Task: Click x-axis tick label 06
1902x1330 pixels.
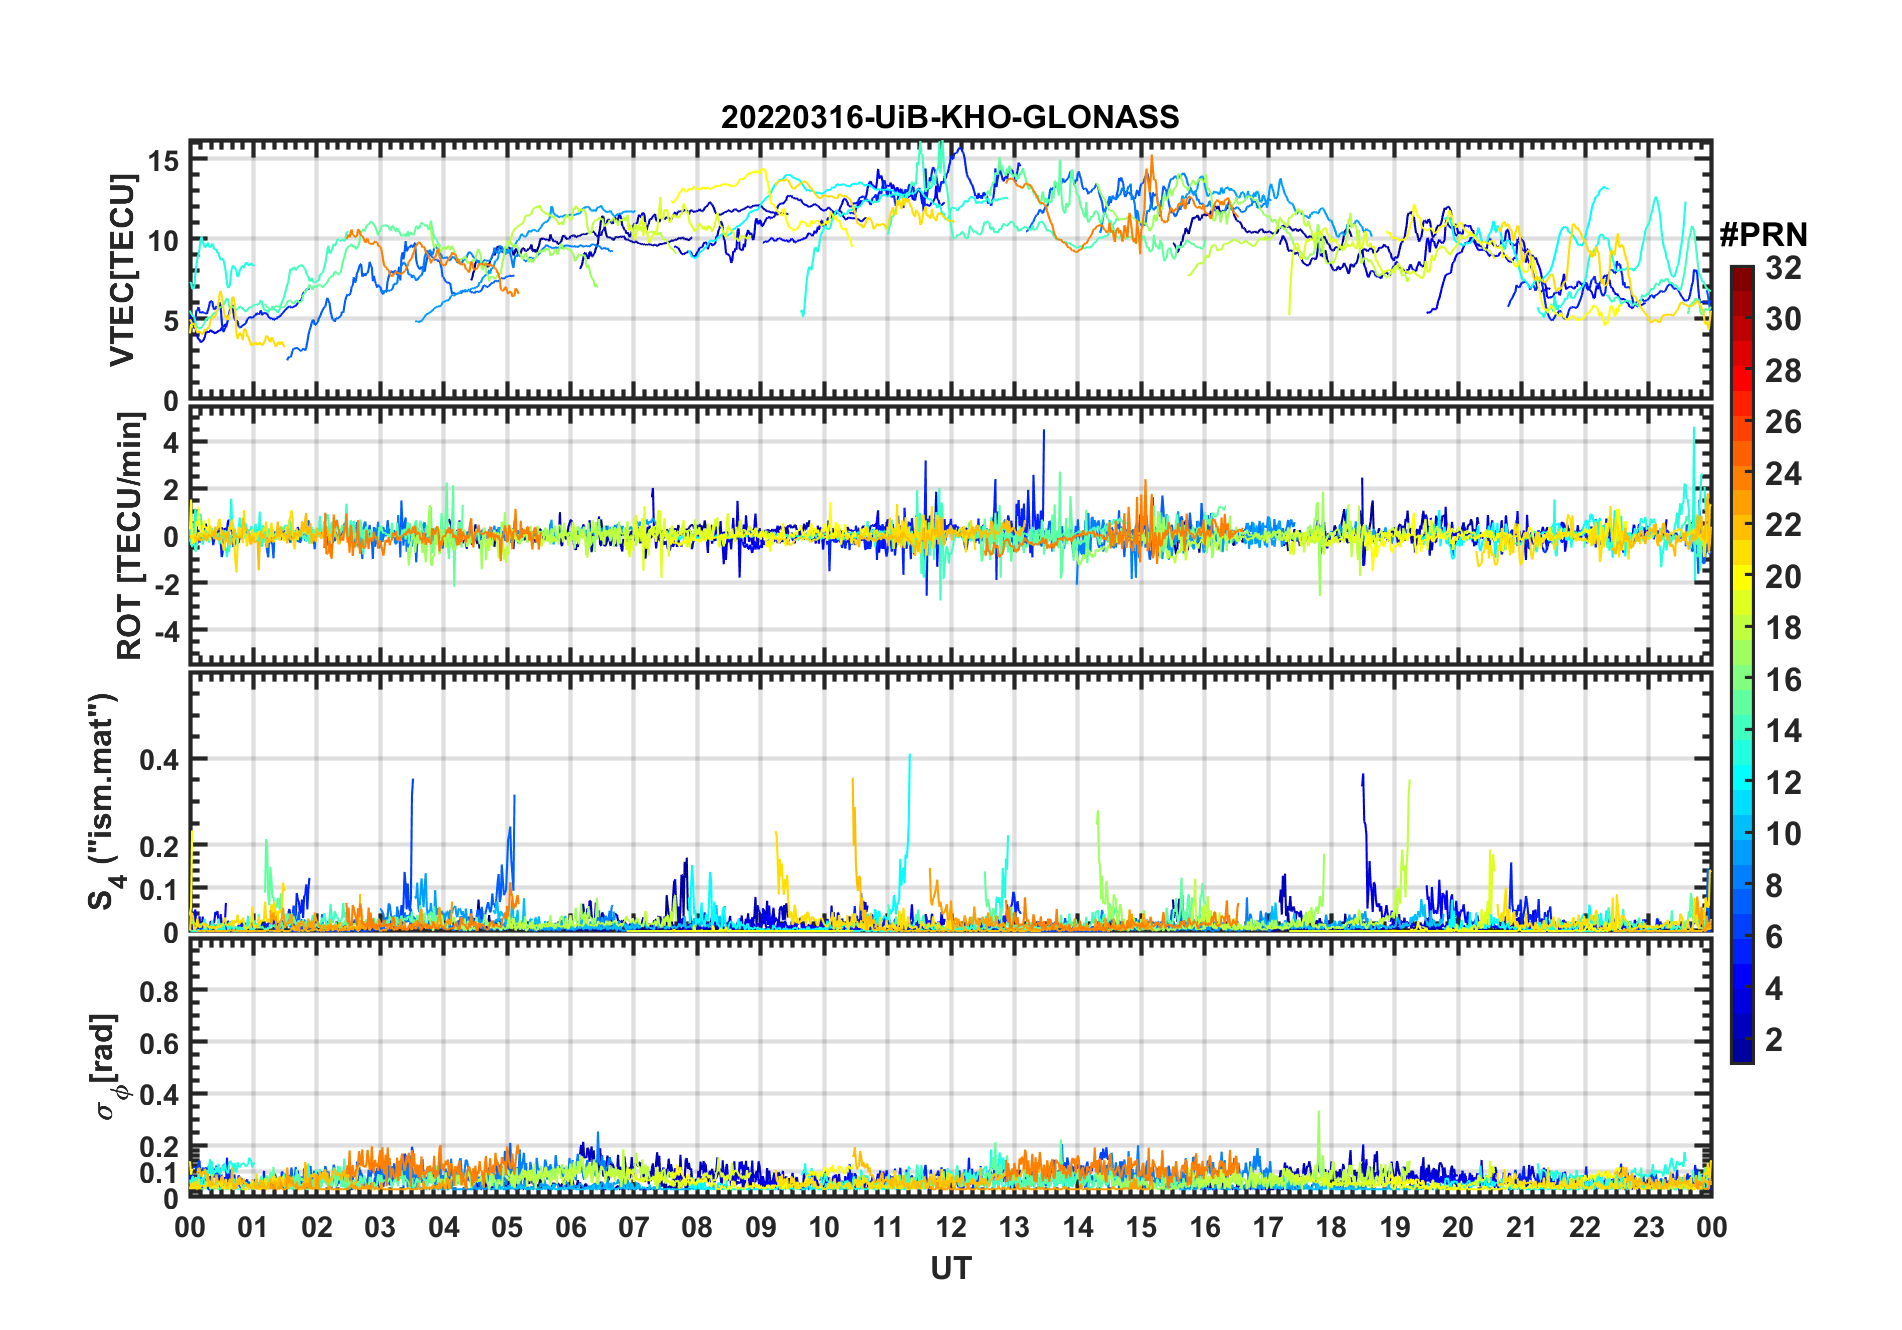Action: 570,1227
